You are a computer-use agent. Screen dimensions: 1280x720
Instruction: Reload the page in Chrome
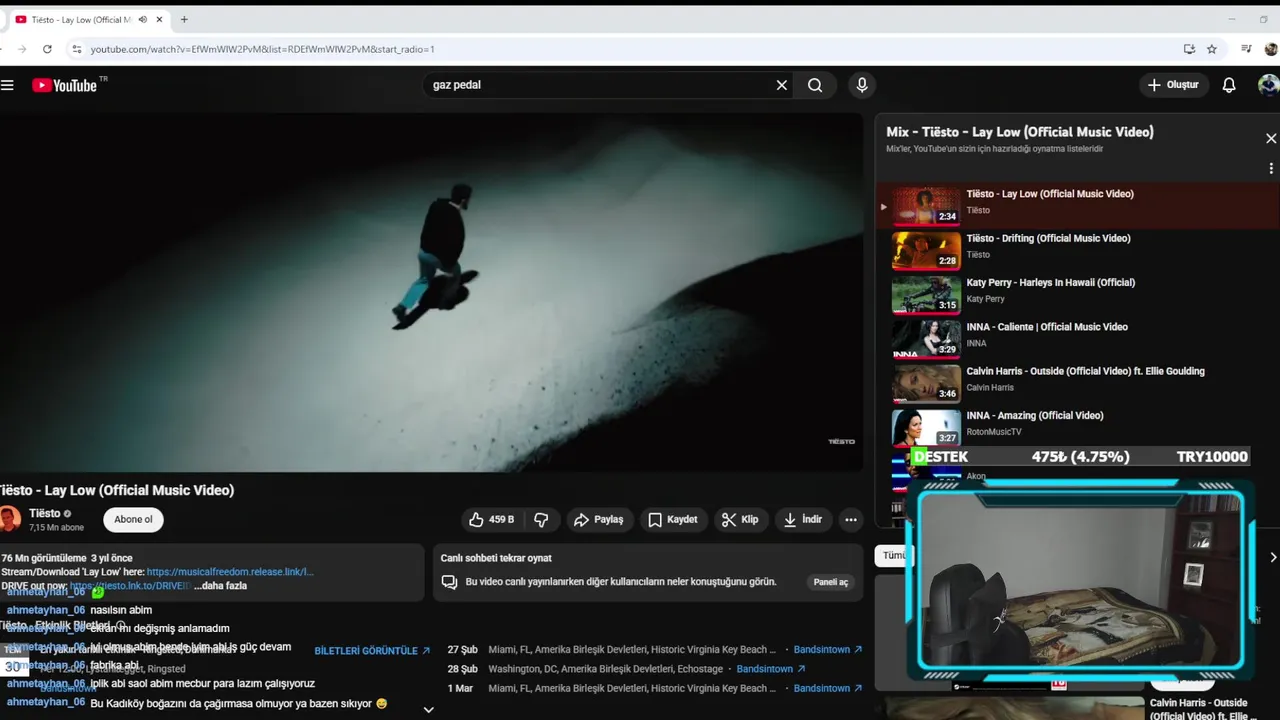point(47,49)
